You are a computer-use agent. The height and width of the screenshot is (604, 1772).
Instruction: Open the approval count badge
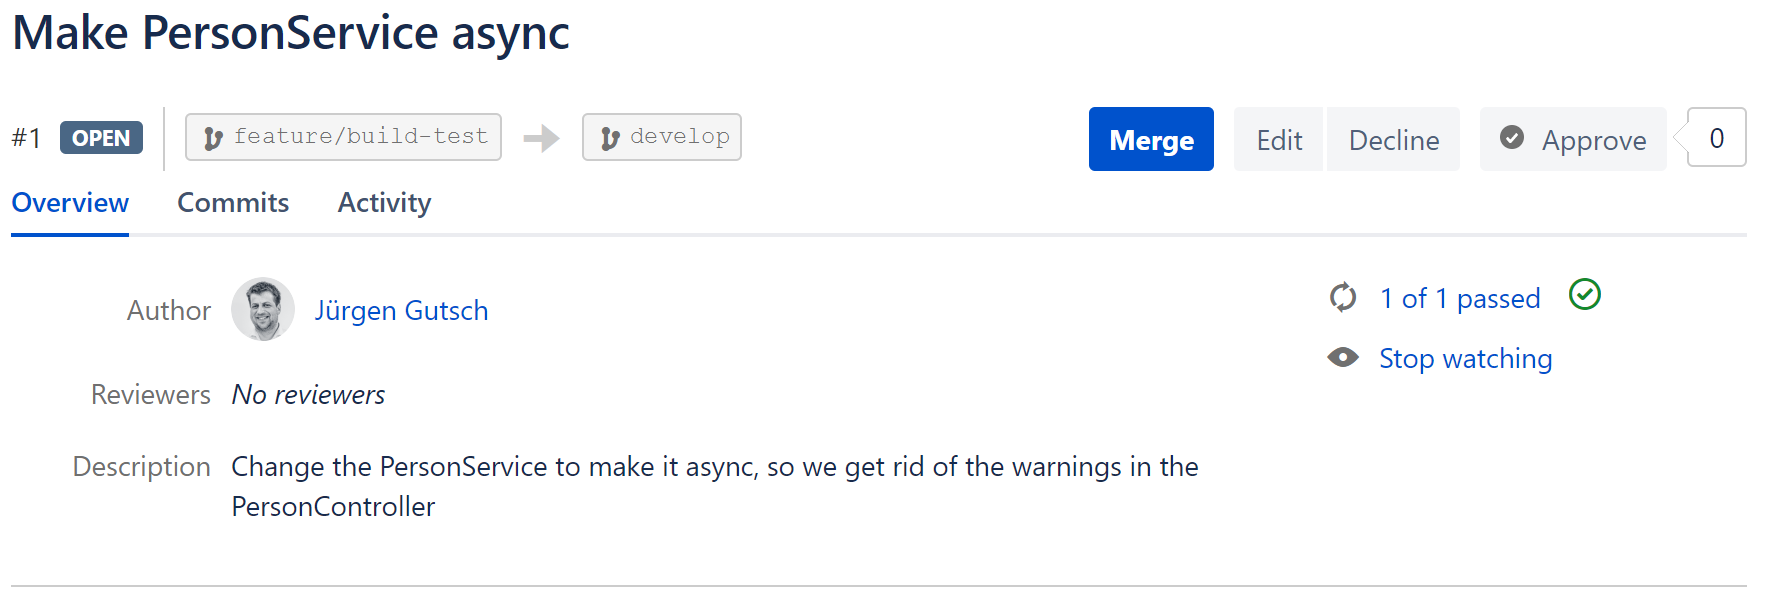(x=1716, y=138)
